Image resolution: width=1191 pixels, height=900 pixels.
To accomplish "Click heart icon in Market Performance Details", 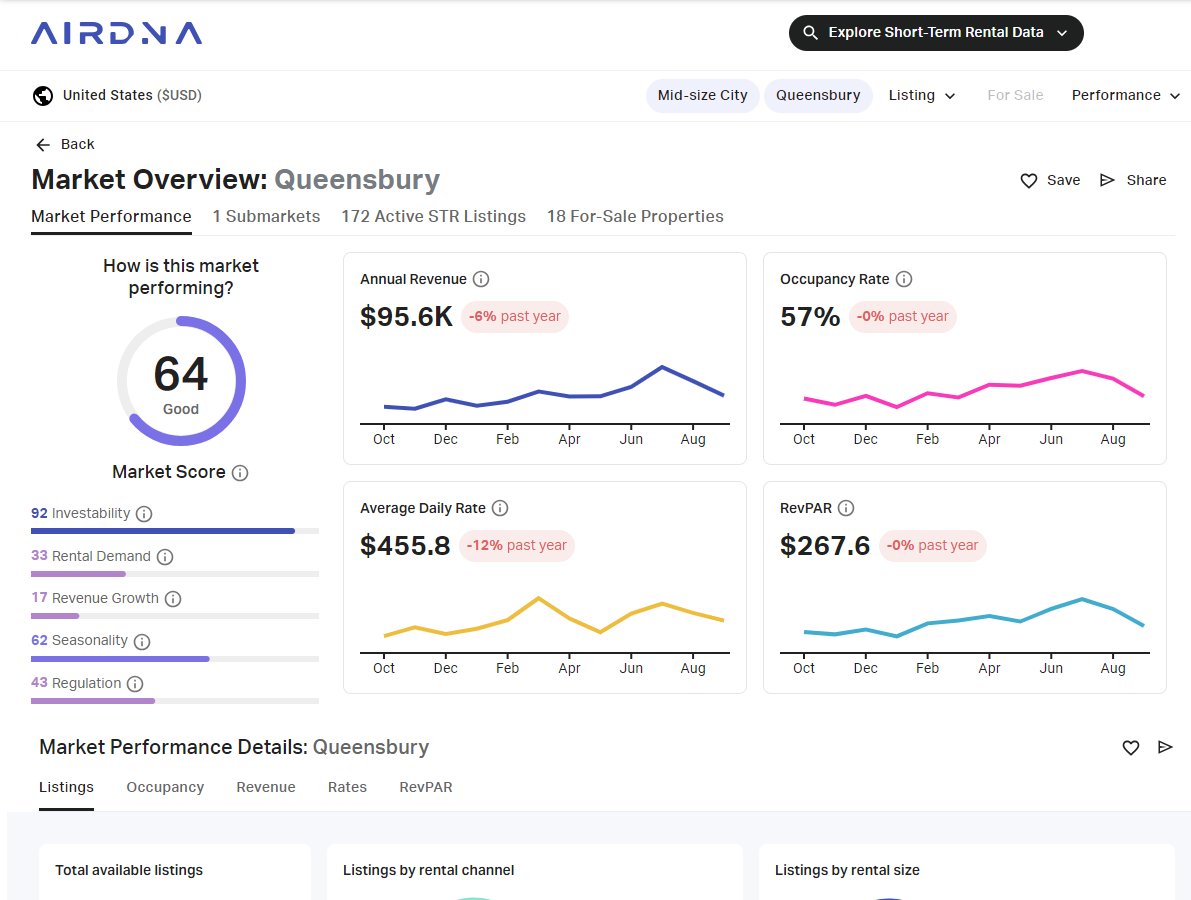I will [x=1131, y=747].
